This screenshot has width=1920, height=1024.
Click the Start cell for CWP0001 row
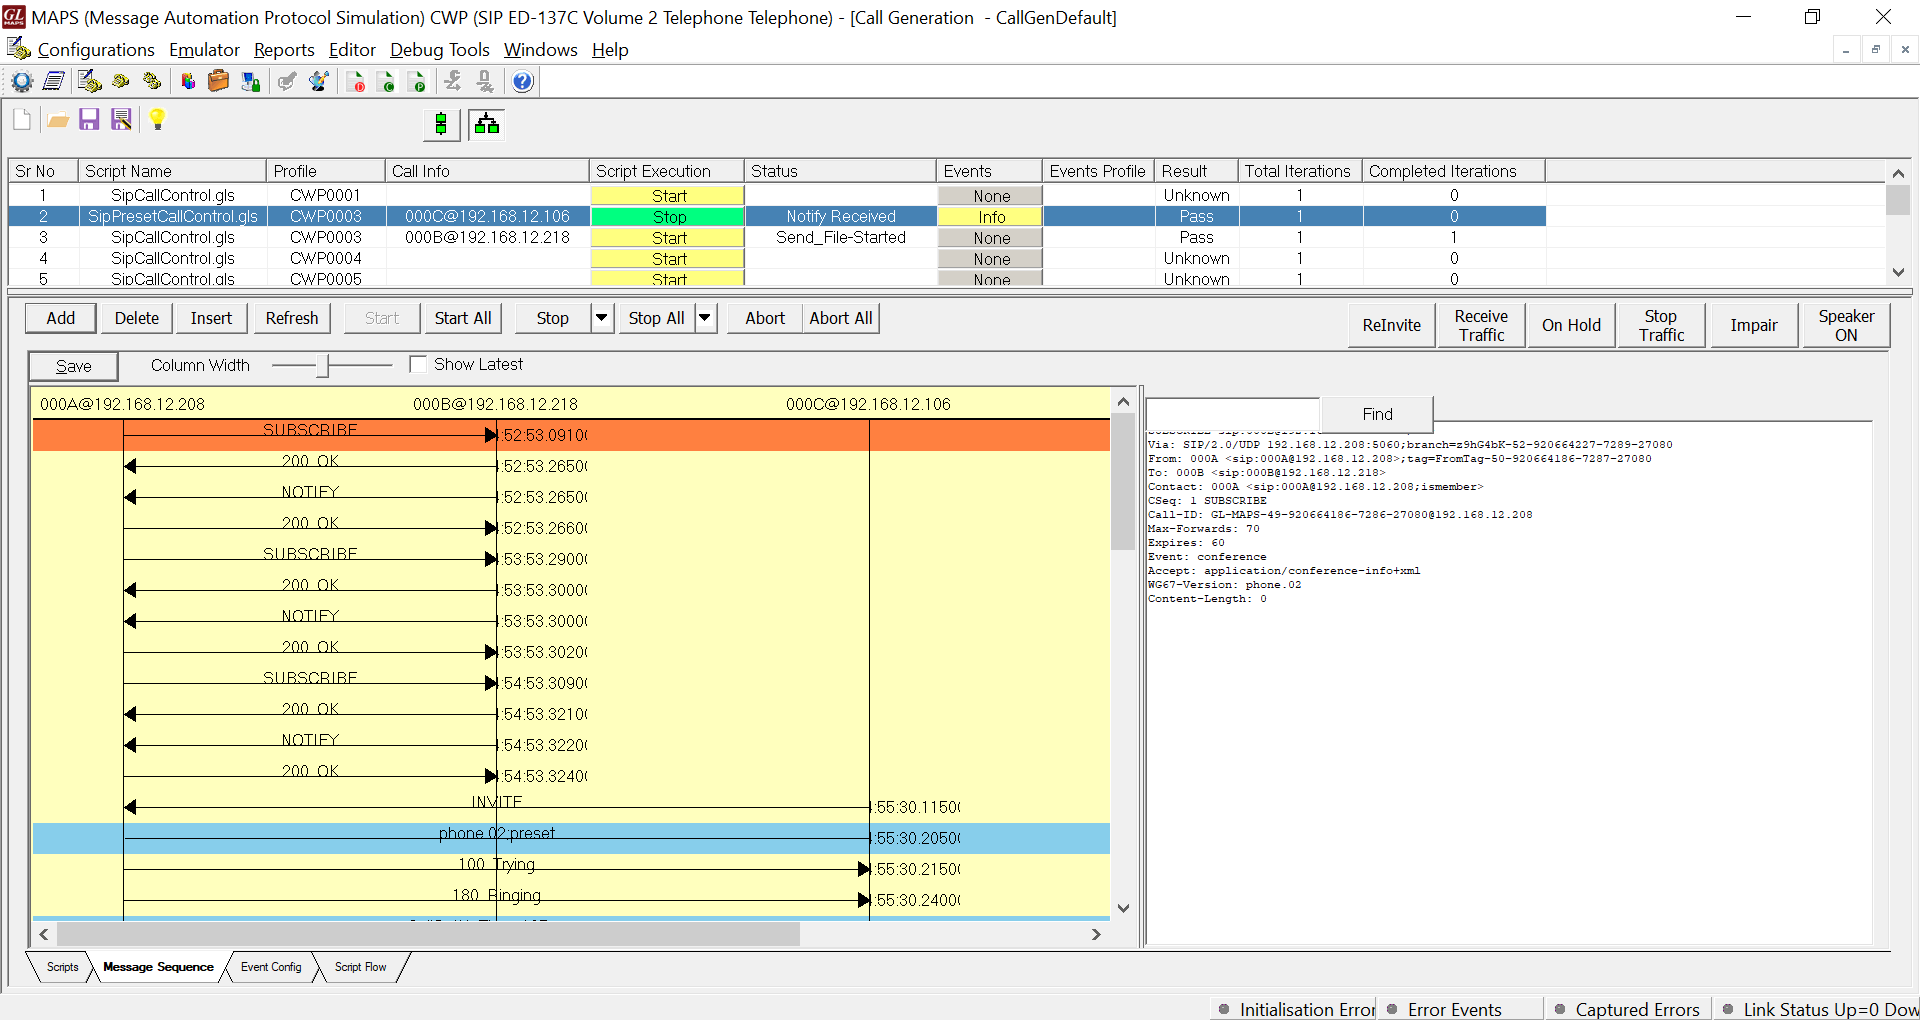[x=668, y=195]
